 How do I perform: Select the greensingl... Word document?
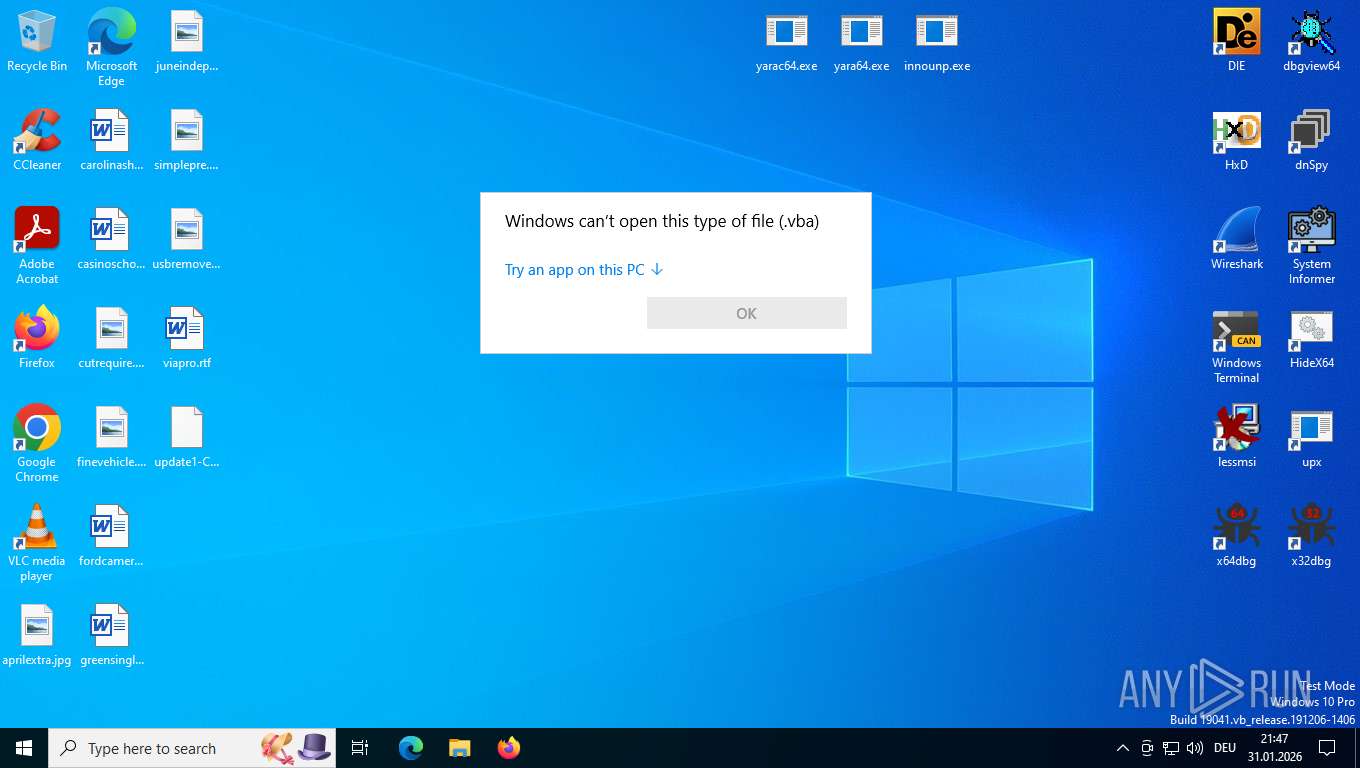(111, 635)
